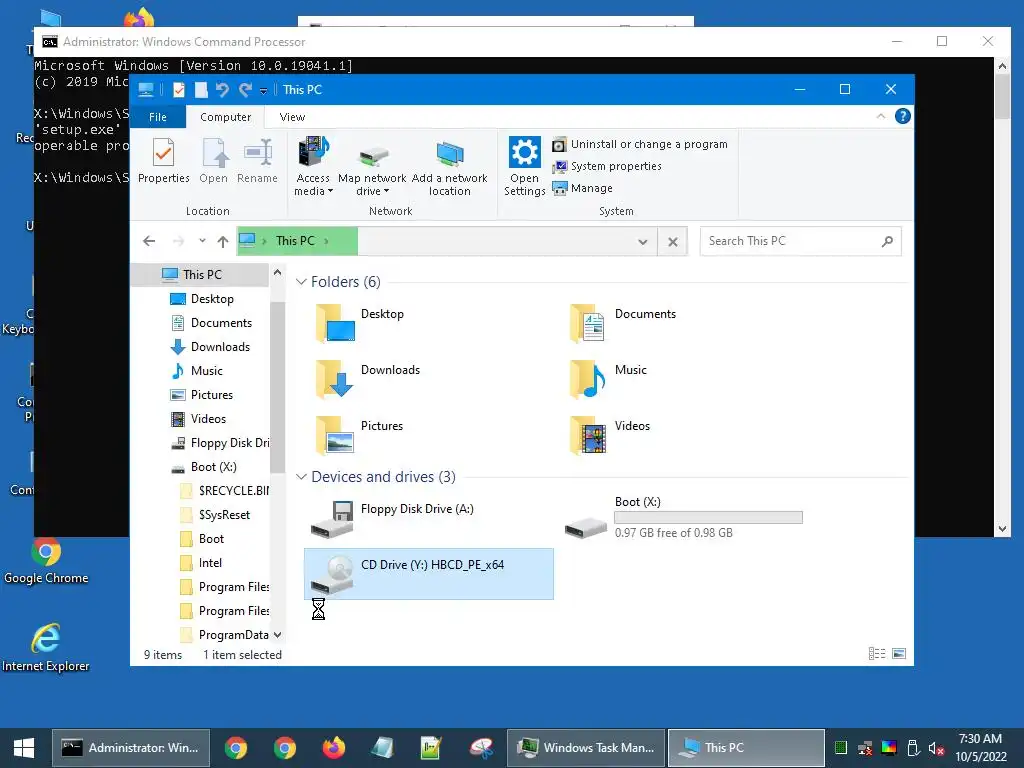
Task: Open the Access media dropdown
Action: (313, 167)
